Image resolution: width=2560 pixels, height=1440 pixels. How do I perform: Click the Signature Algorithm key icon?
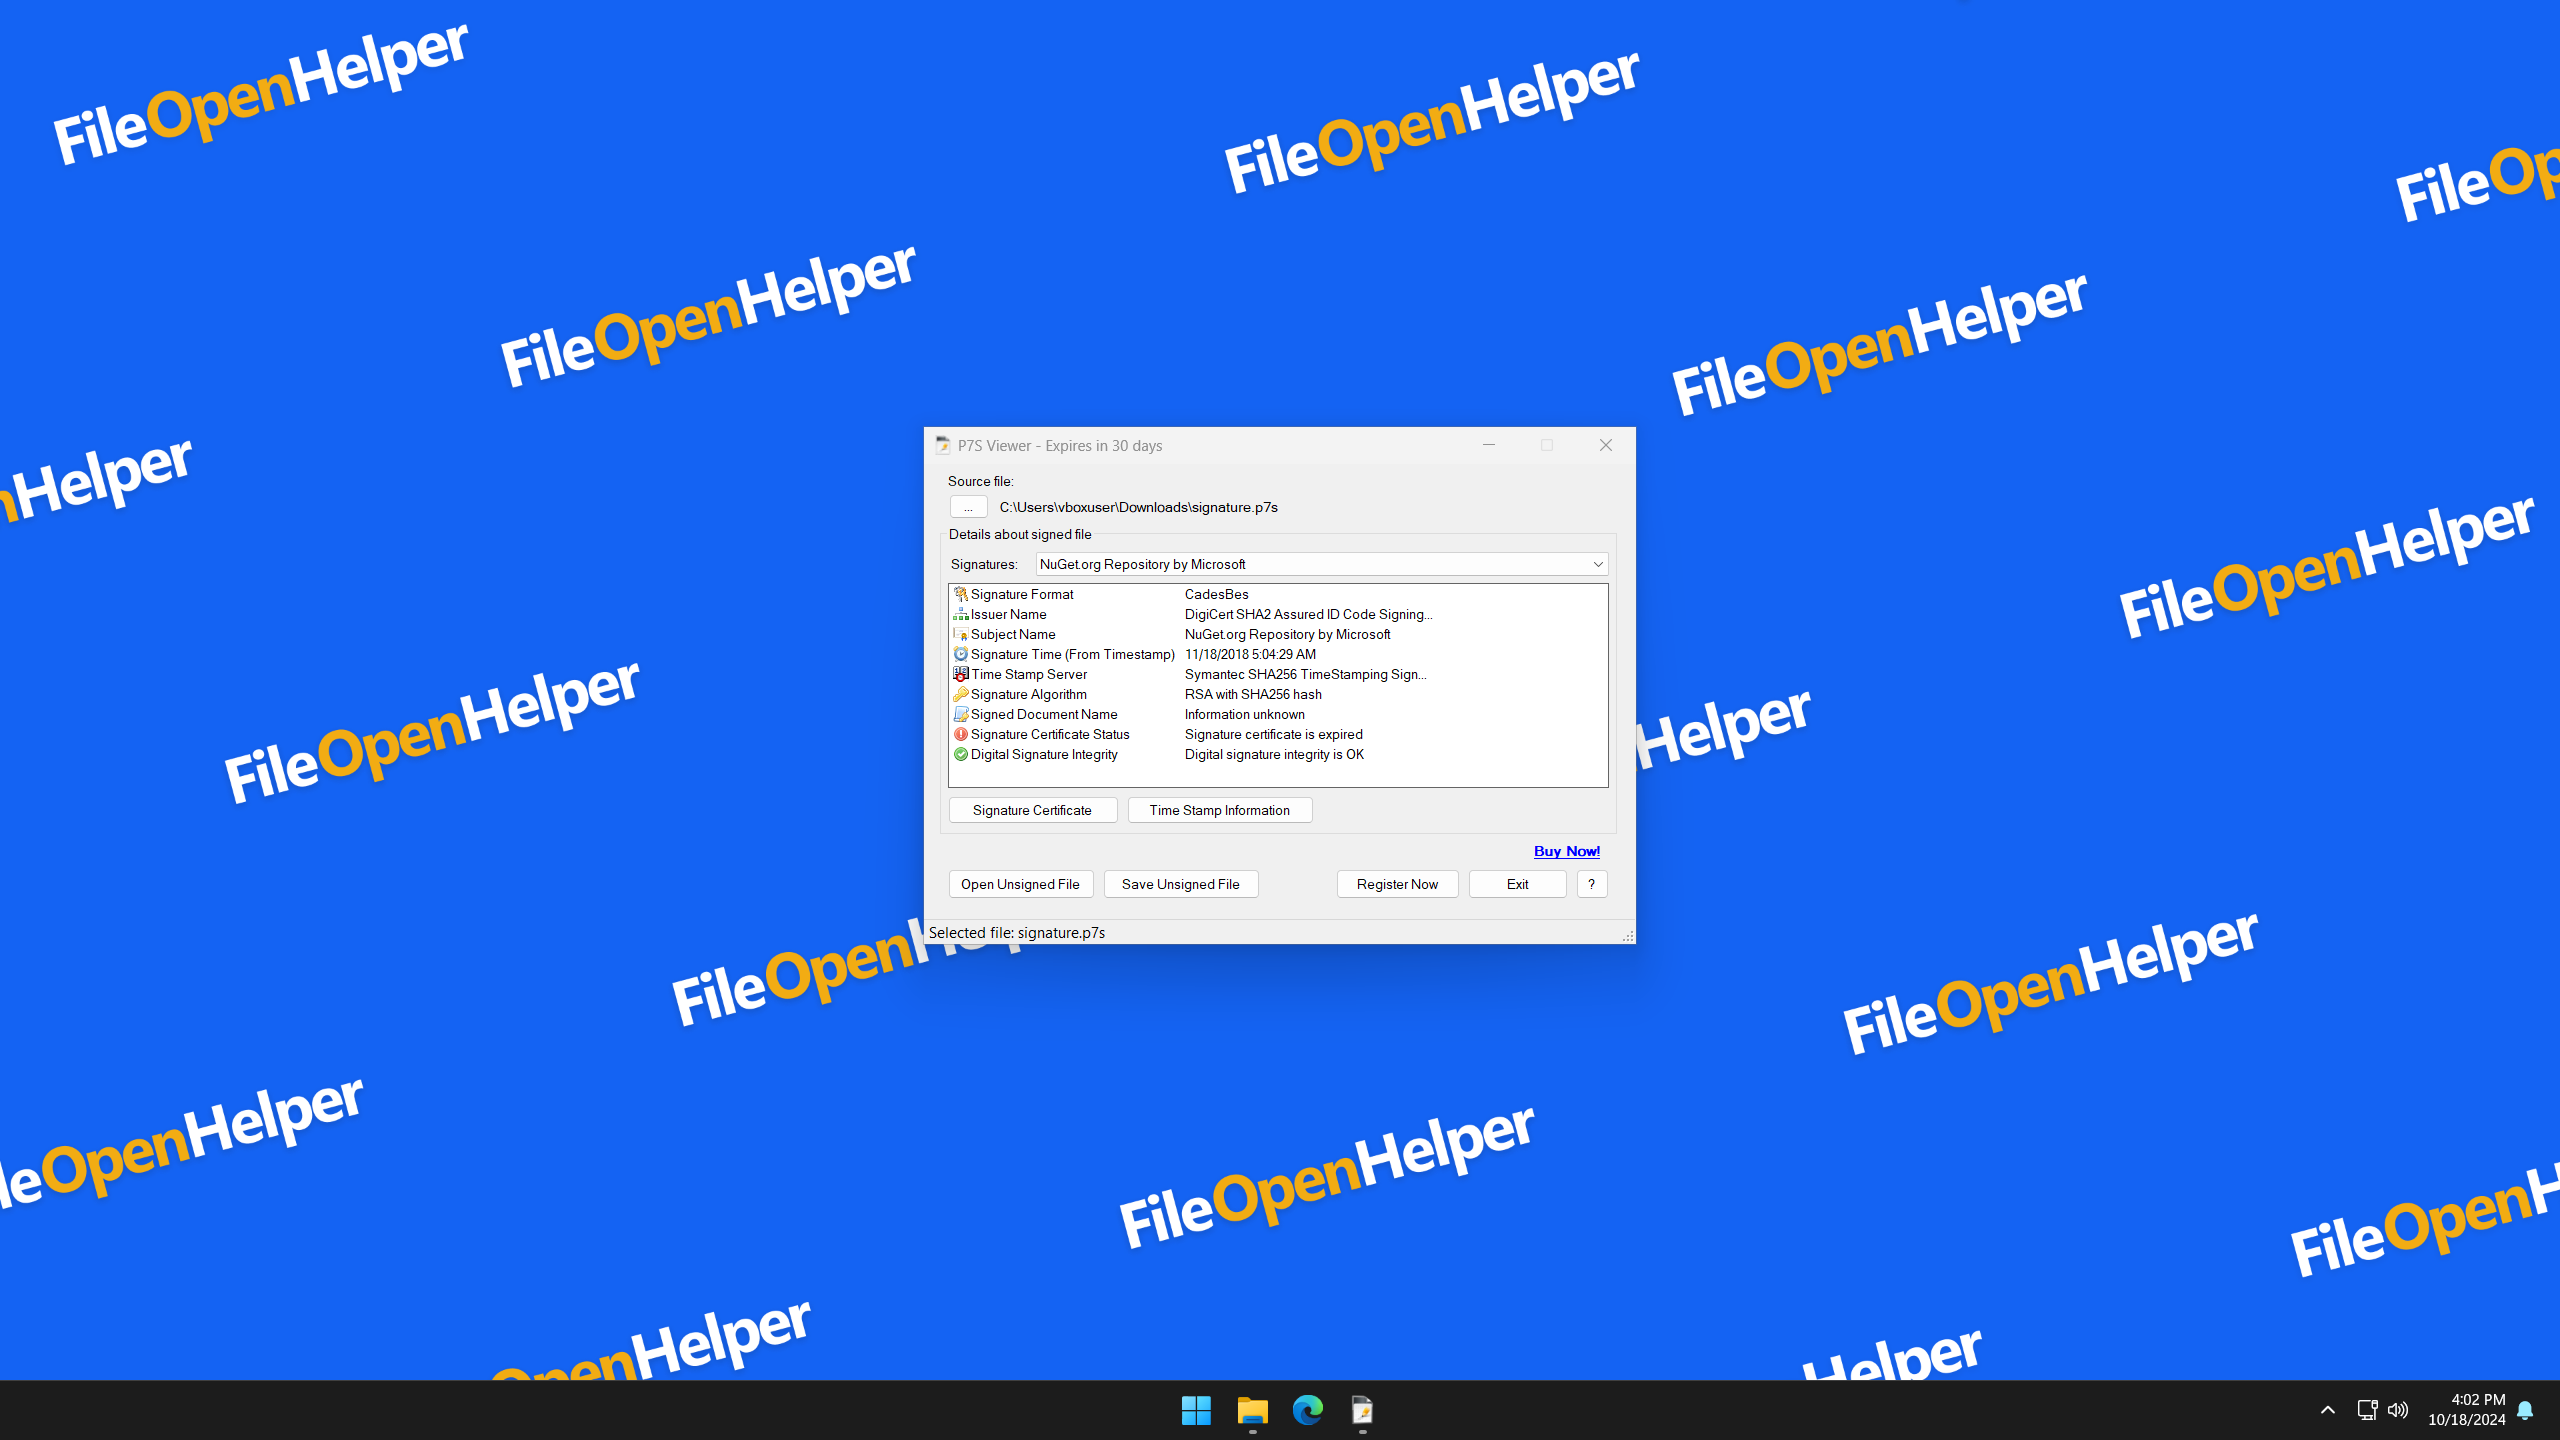pos(960,694)
